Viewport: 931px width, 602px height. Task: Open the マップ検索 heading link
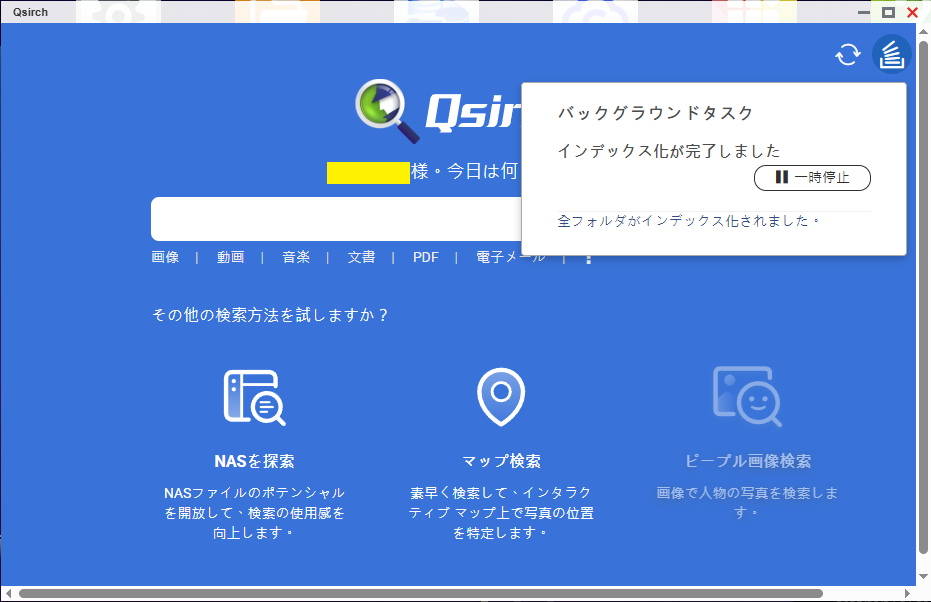[x=501, y=462]
